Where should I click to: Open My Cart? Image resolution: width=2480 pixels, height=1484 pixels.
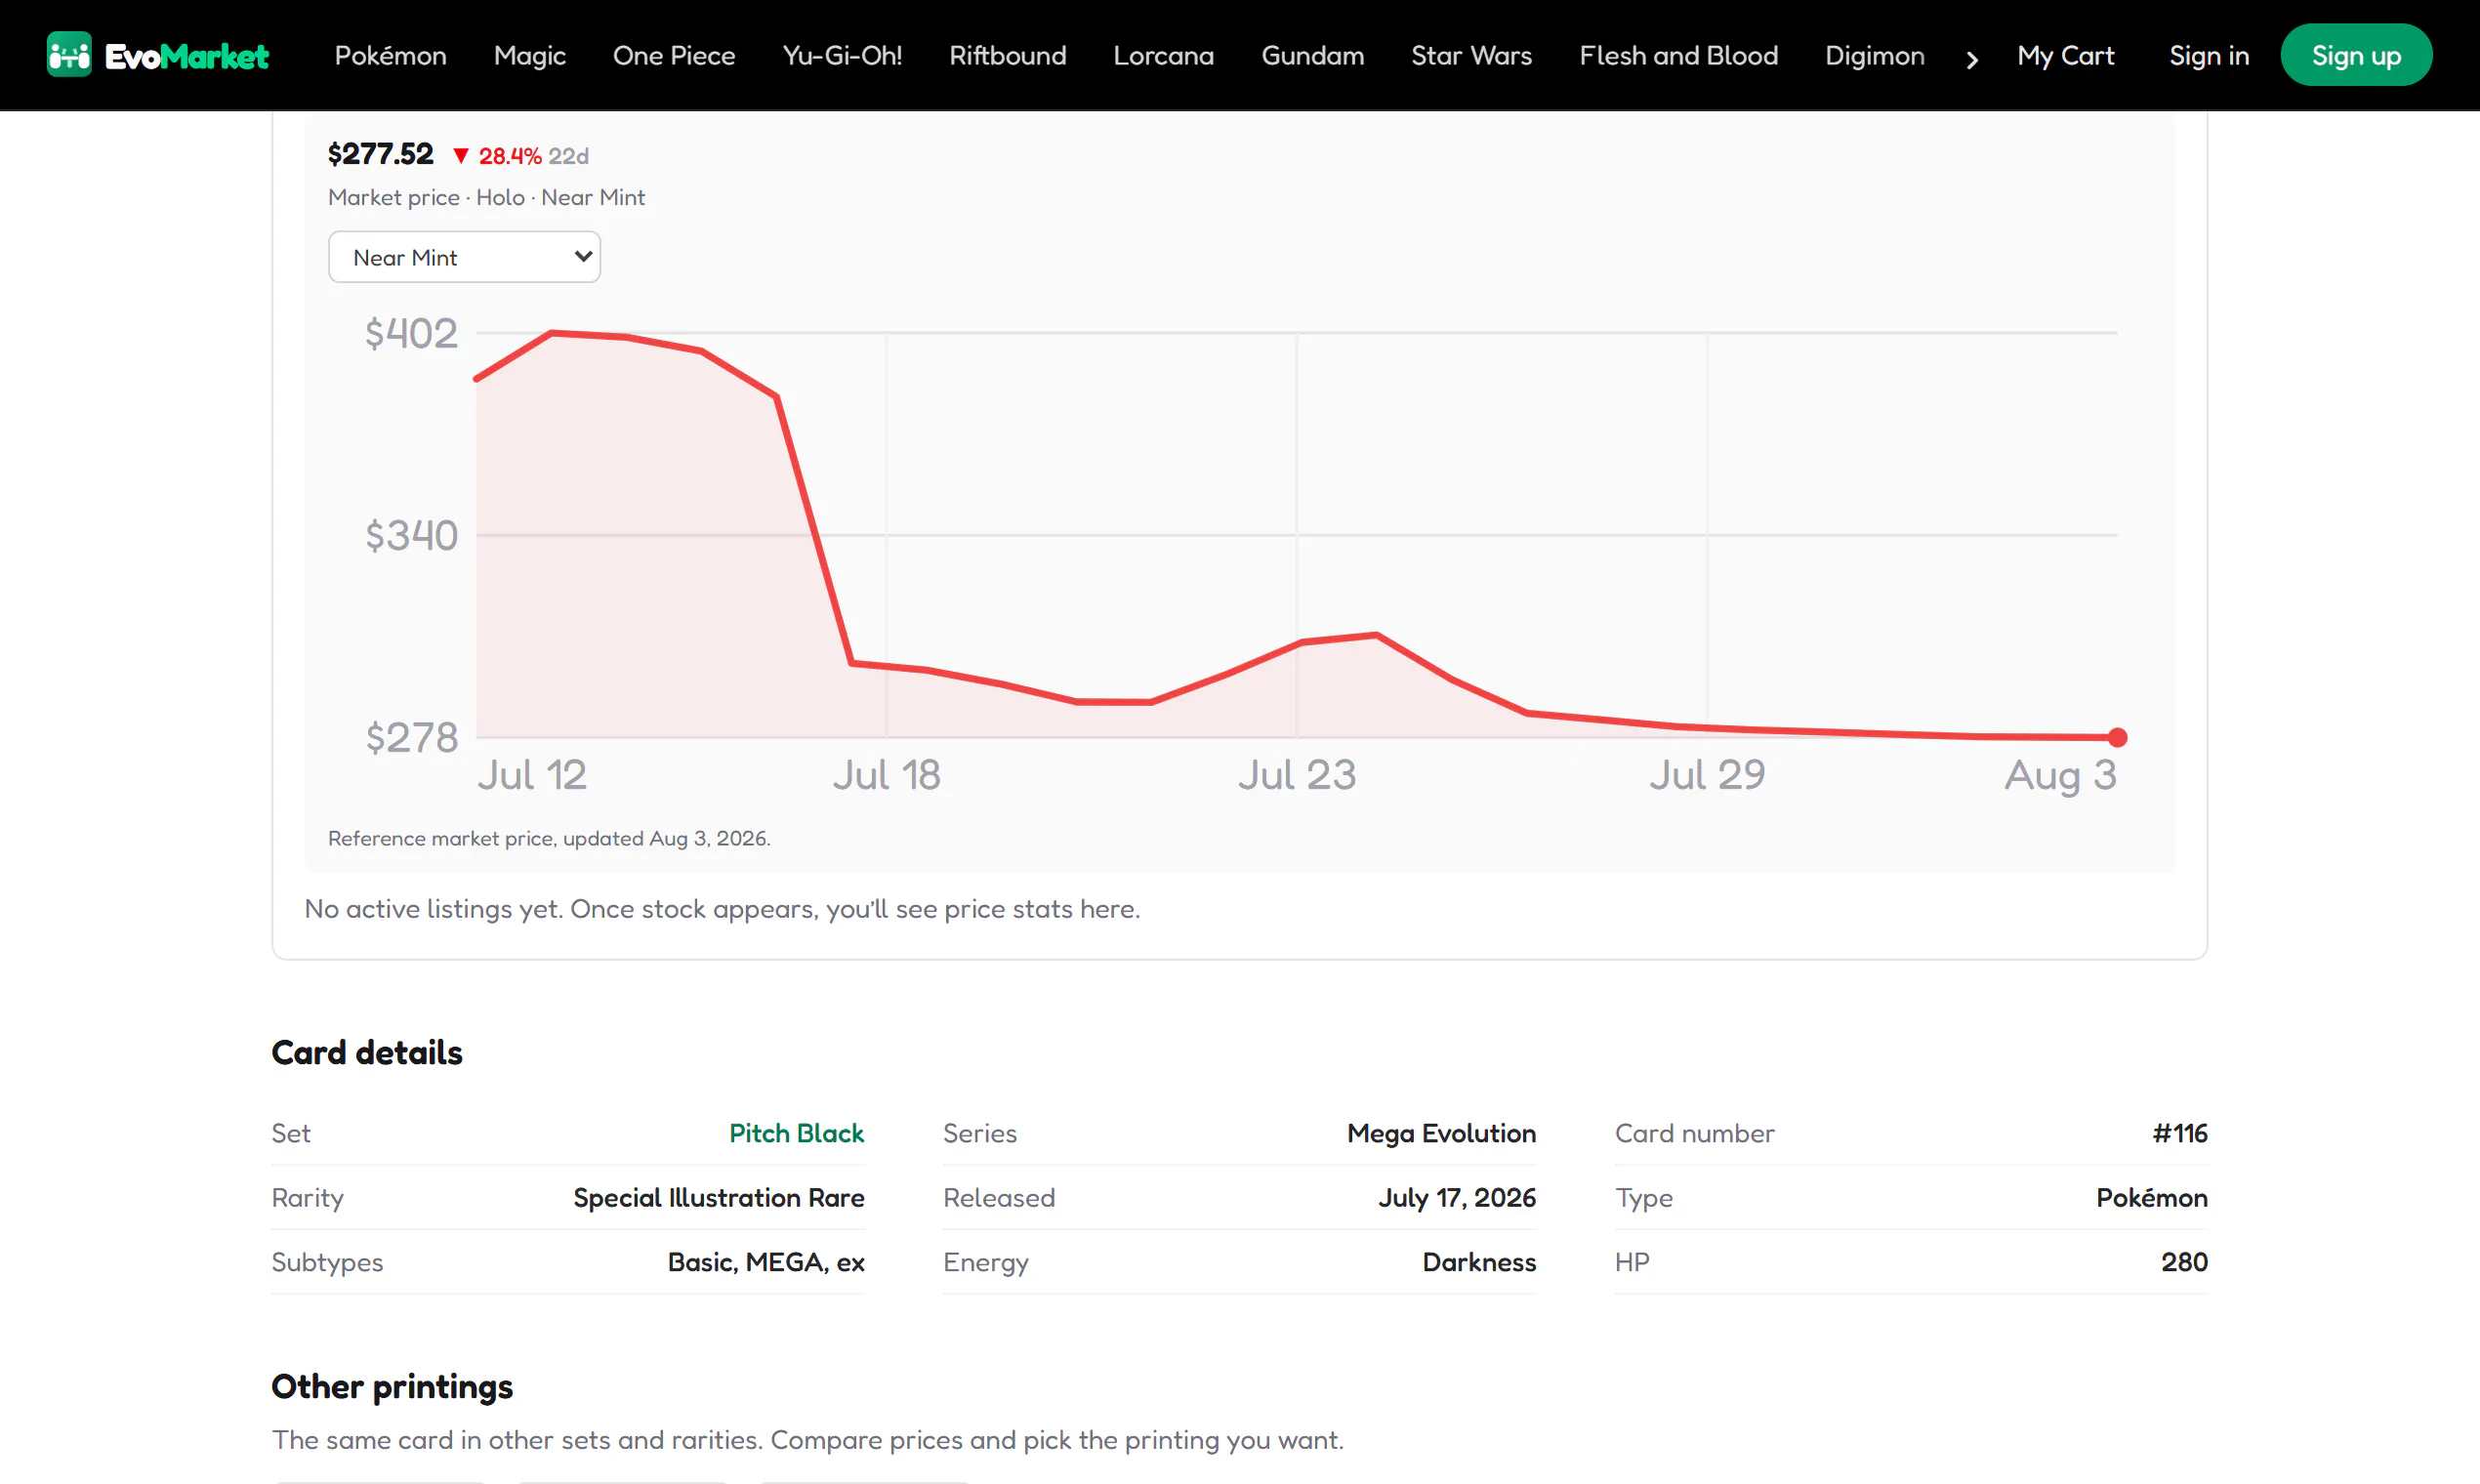click(2066, 55)
